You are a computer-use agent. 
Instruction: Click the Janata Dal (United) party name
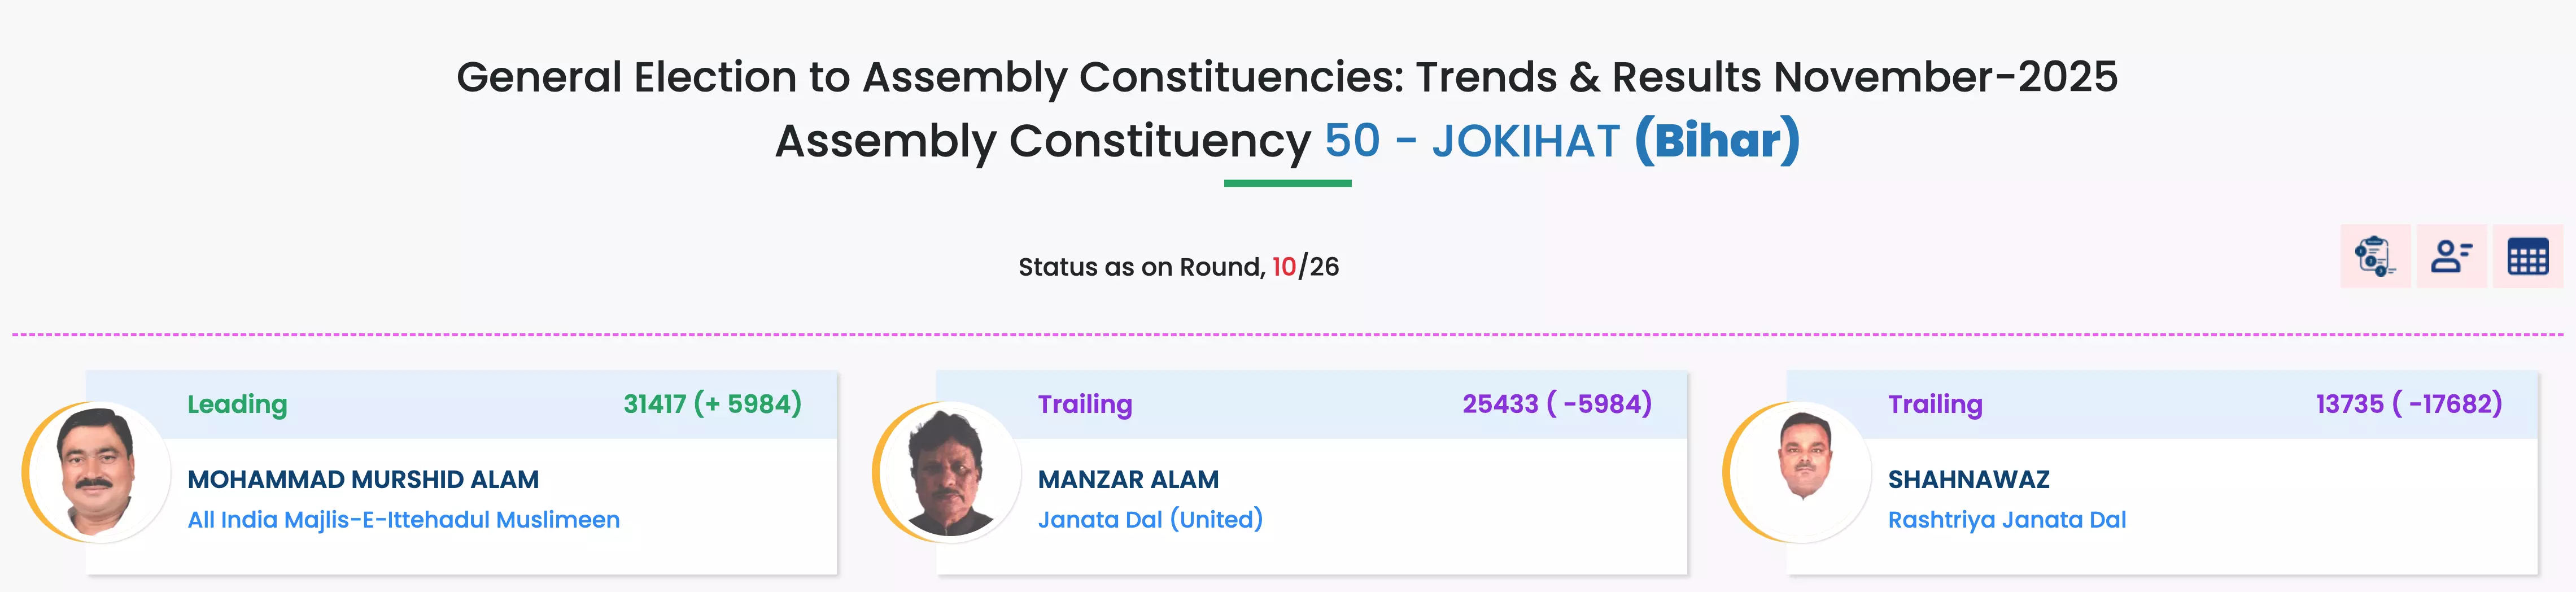click(x=1150, y=520)
